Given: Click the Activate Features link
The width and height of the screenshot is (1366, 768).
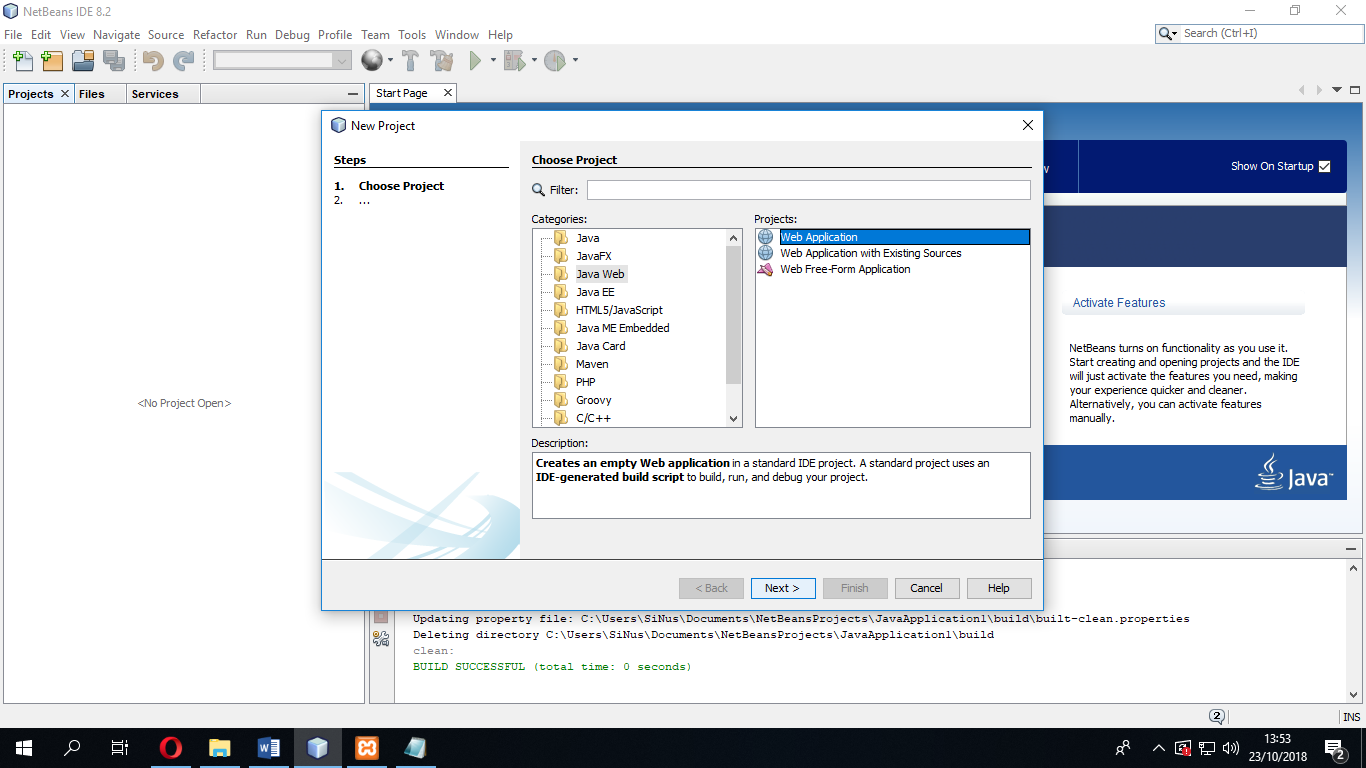Looking at the screenshot, I should [1117, 302].
